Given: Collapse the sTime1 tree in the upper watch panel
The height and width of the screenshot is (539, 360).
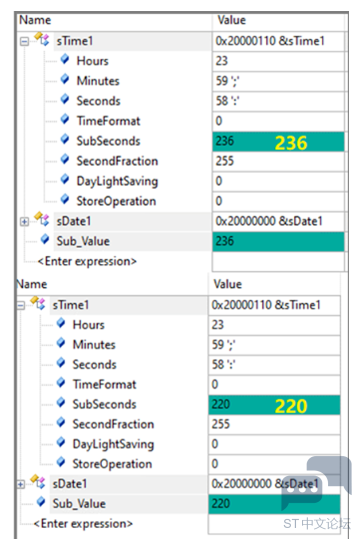Looking at the screenshot, I should (x=24, y=42).
